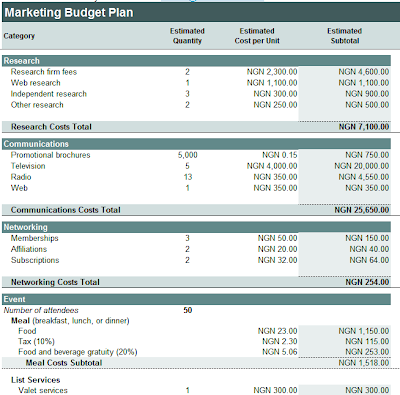This screenshot has height=395, width=400.
Task: Select the Marketing Budget Plan title cell
Action: tap(200, 13)
